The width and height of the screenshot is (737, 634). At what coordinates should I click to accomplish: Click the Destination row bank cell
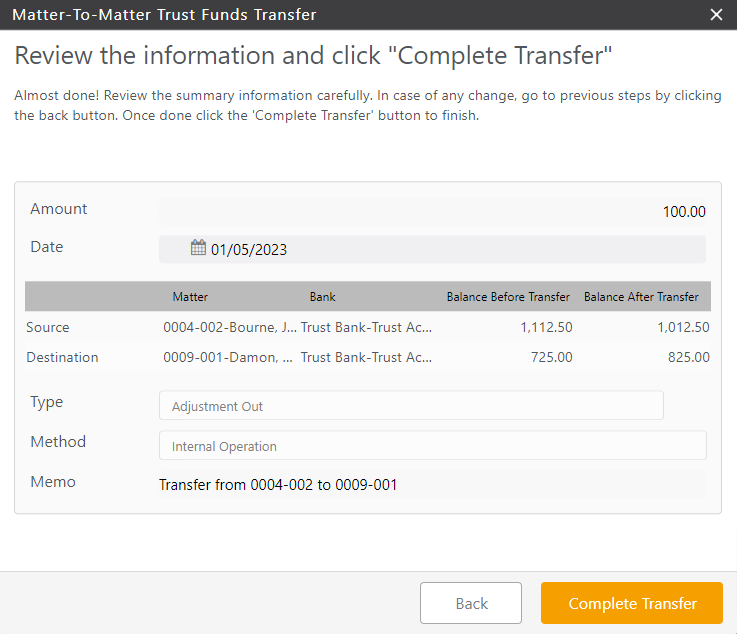pos(366,357)
